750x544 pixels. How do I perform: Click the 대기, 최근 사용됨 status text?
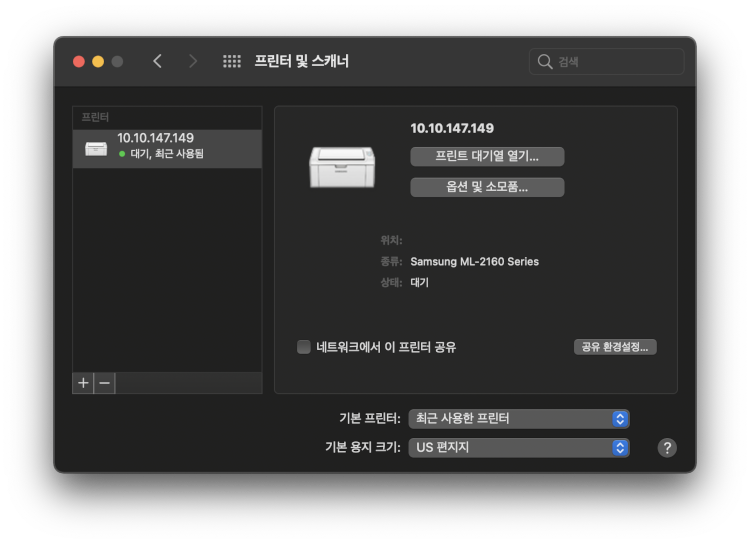click(x=167, y=154)
